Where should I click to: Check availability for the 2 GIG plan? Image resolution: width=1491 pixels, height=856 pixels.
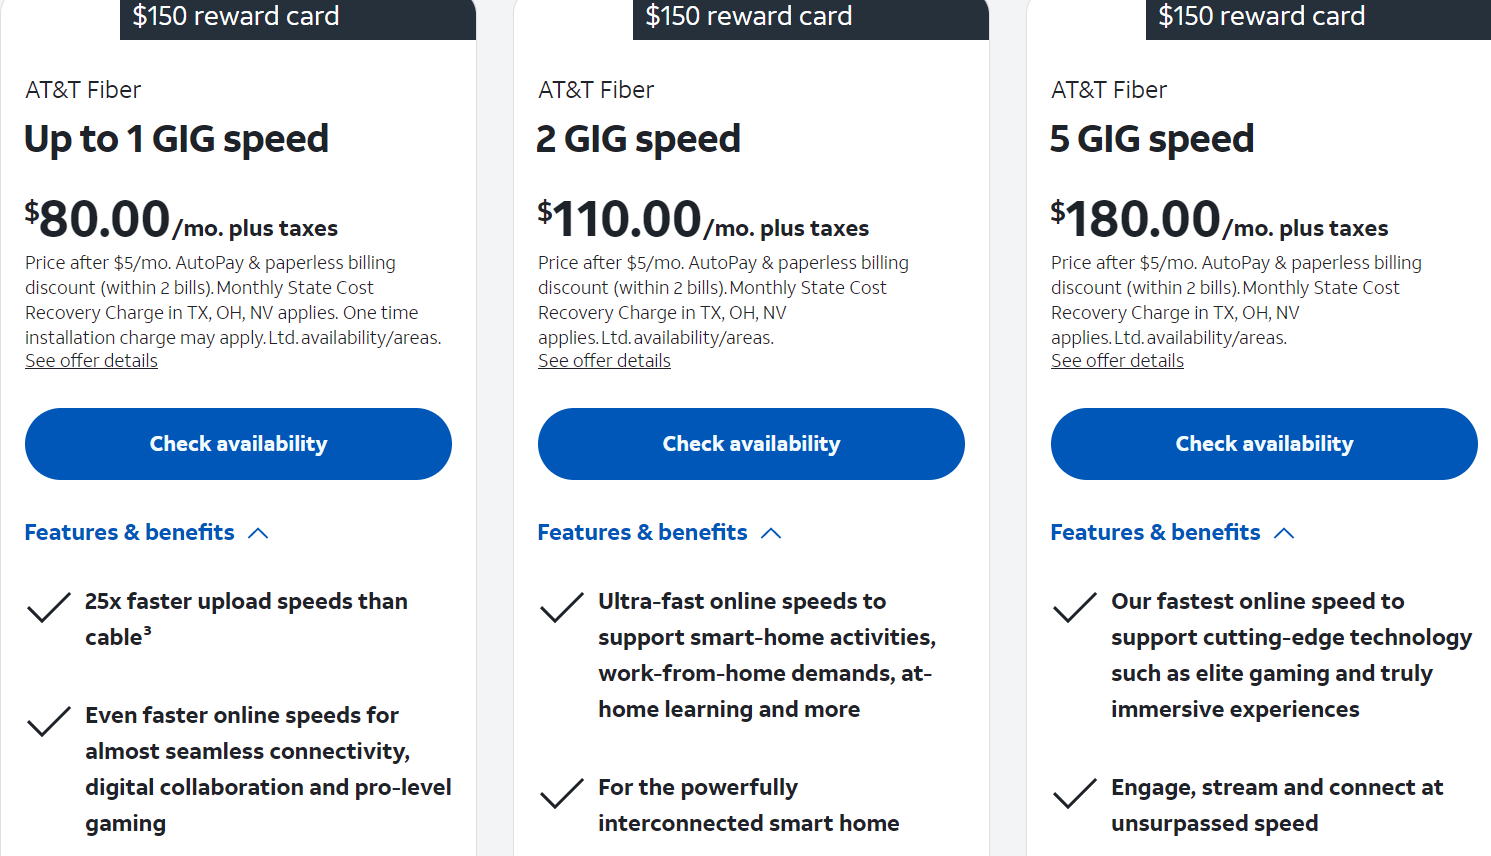click(x=751, y=444)
